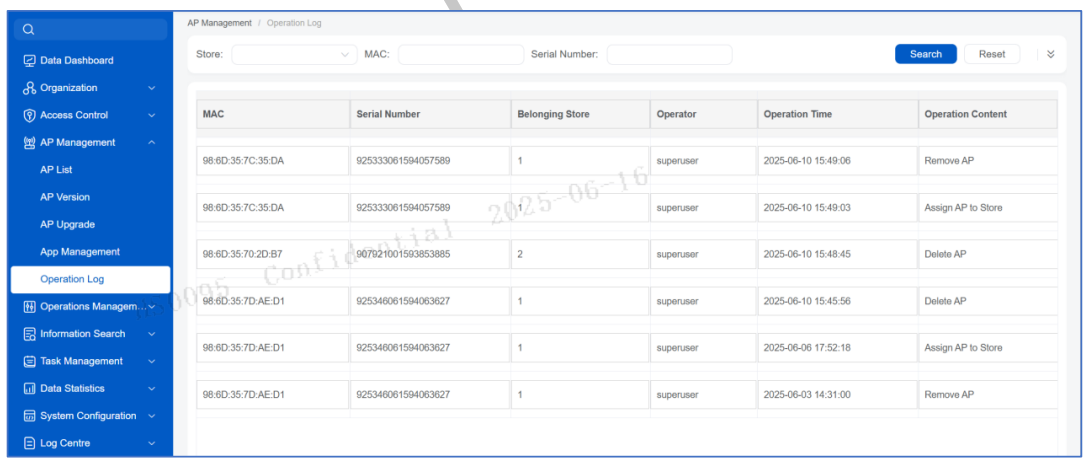This screenshot has width=1091, height=470.
Task: Click the Belonging Store column header
Action: (580, 114)
